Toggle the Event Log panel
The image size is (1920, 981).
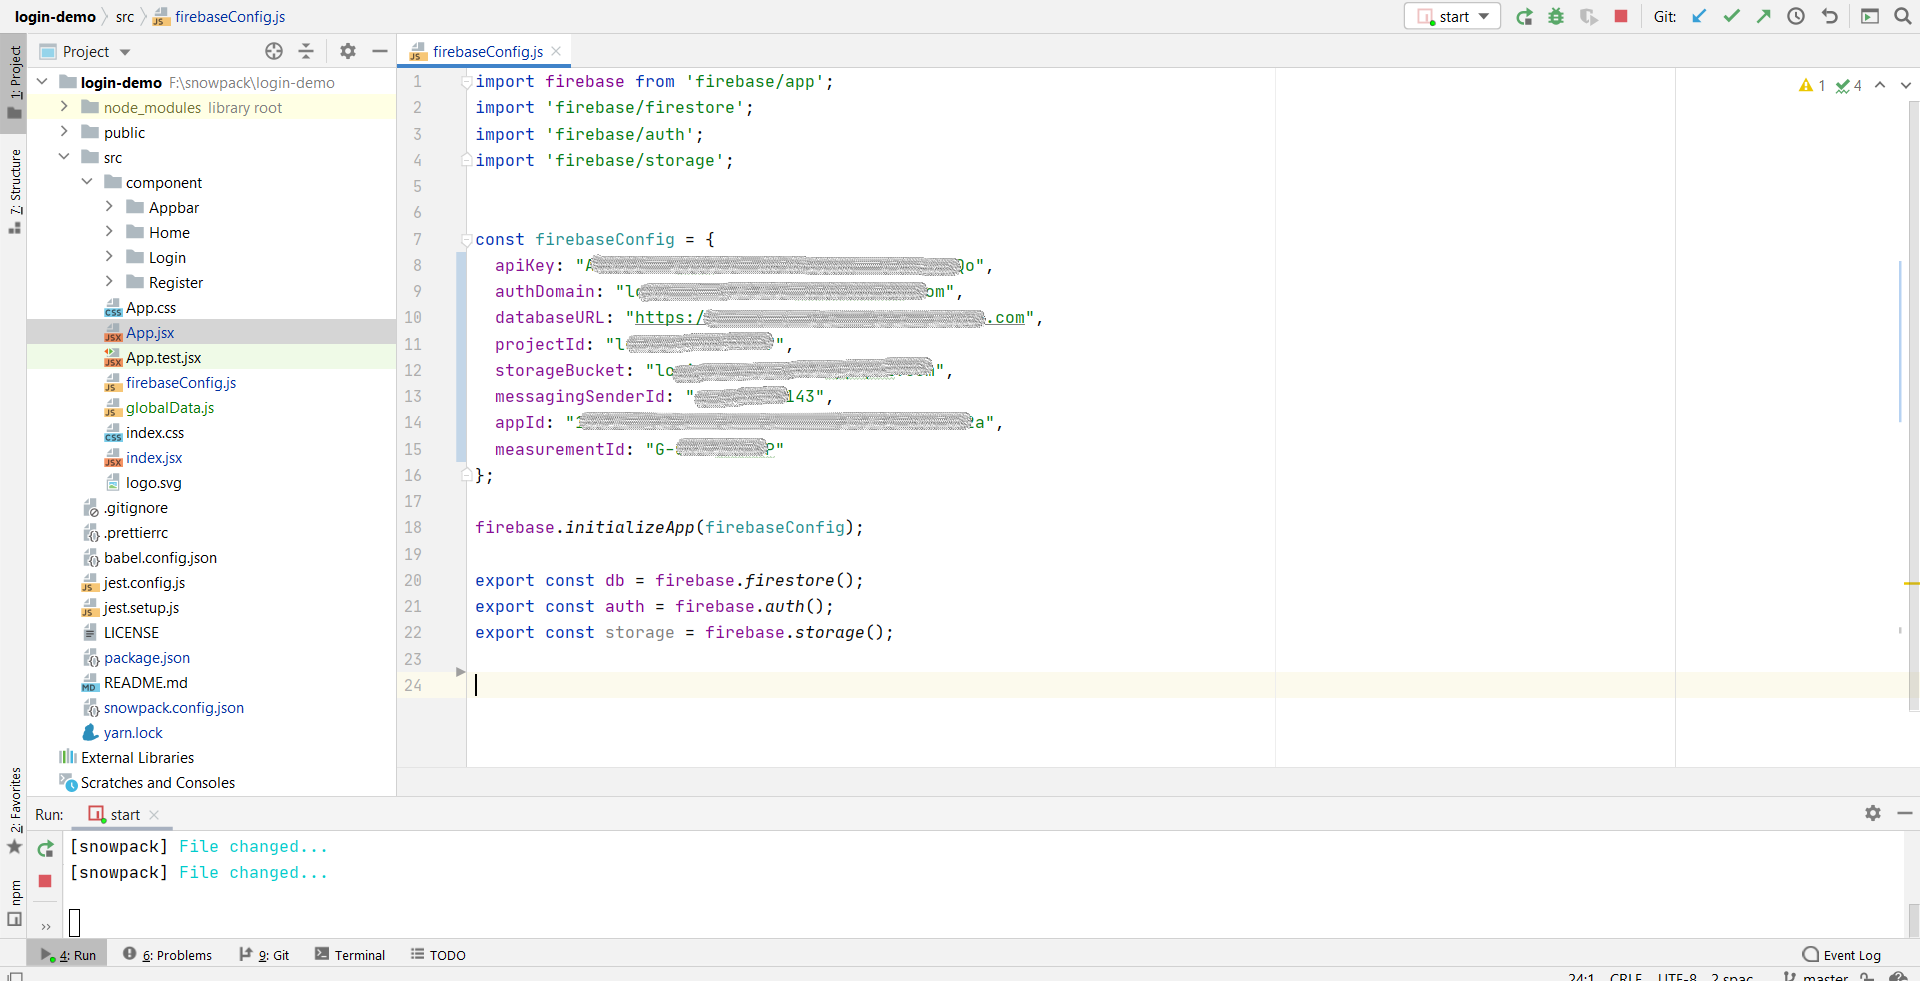pyautogui.click(x=1841, y=955)
